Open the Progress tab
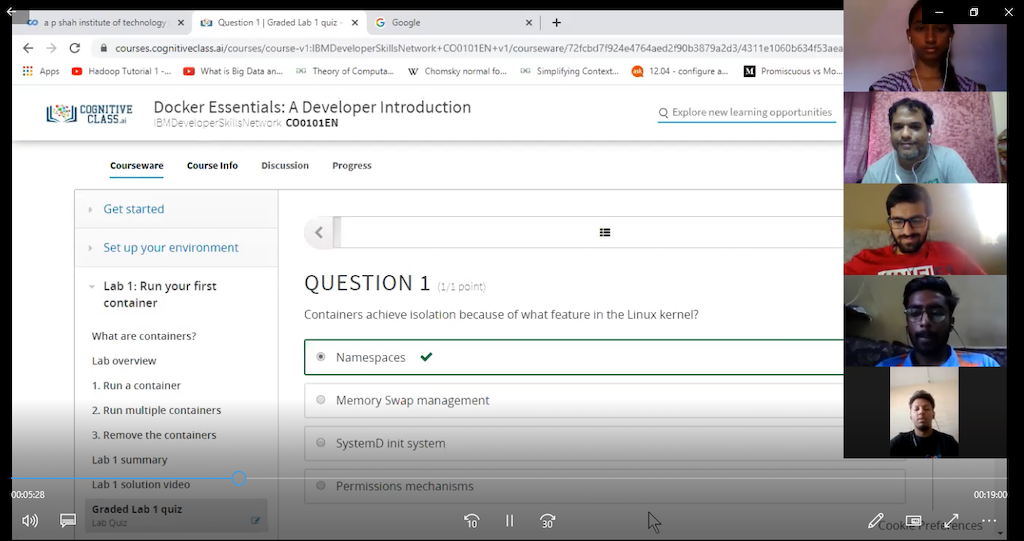Screen dimensions: 1024x541 coord(351,165)
